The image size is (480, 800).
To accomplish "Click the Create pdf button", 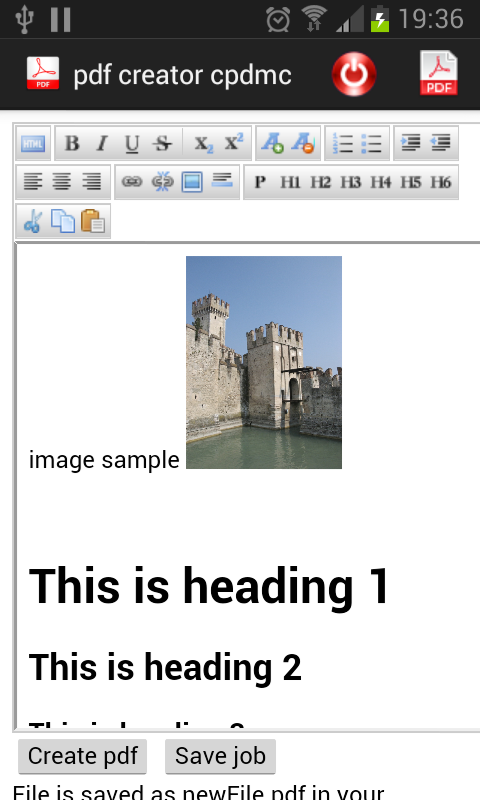I will pyautogui.click(x=83, y=756).
